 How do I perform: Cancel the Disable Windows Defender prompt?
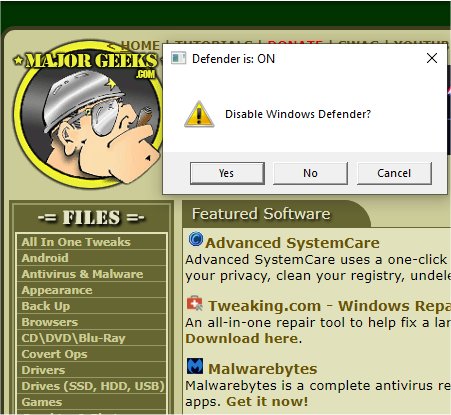pos(394,173)
